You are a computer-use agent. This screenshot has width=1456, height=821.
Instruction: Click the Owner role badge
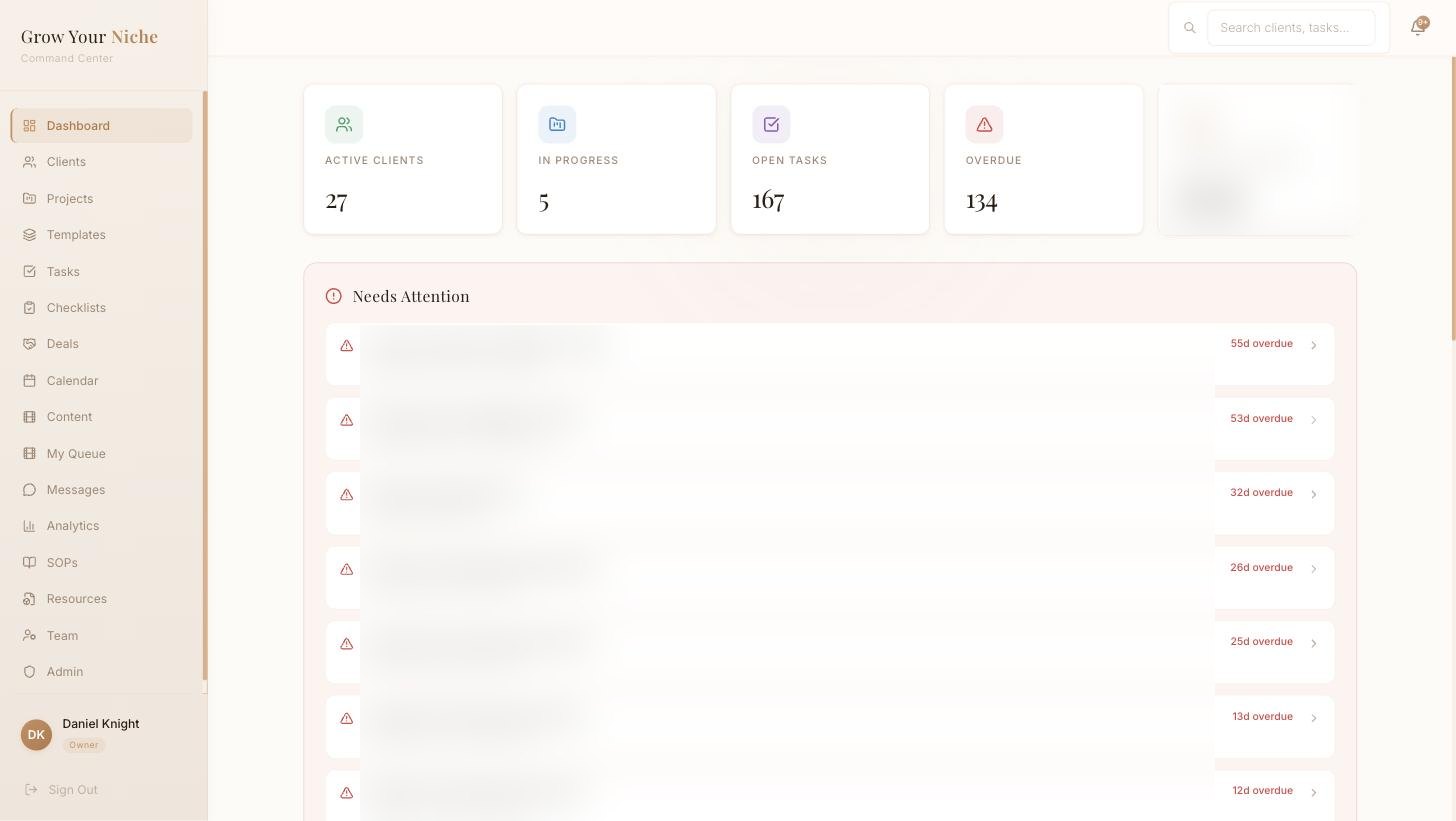point(84,745)
